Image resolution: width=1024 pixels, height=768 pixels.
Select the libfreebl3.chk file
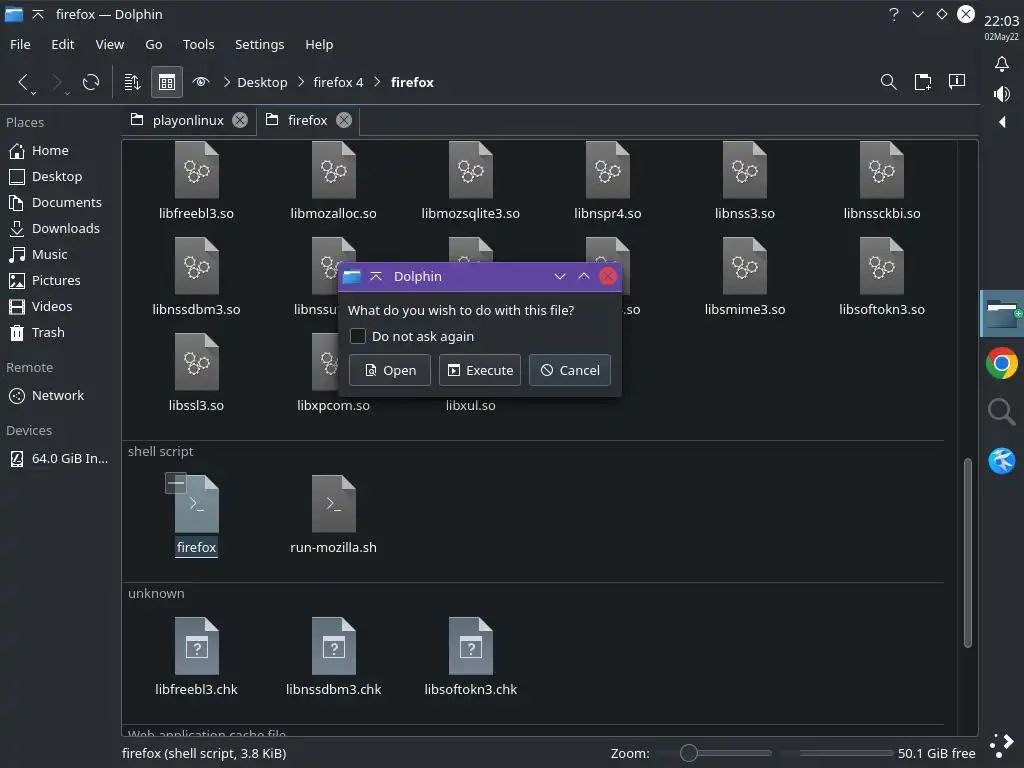[197, 657]
